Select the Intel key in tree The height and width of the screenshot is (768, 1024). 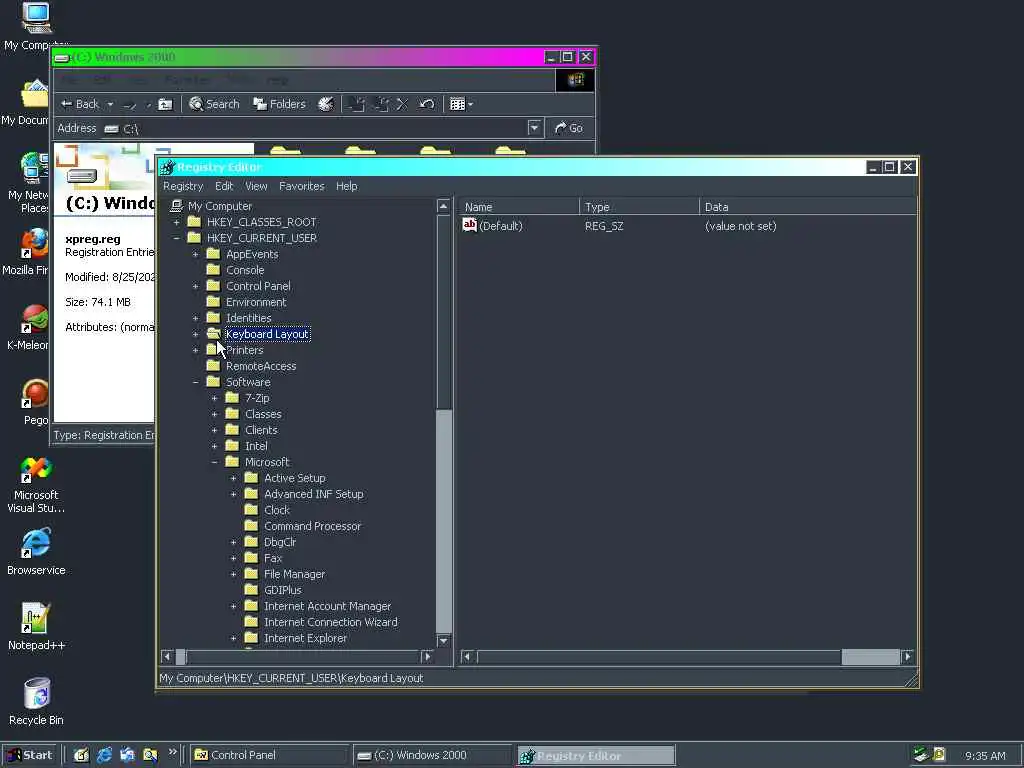(x=256, y=446)
